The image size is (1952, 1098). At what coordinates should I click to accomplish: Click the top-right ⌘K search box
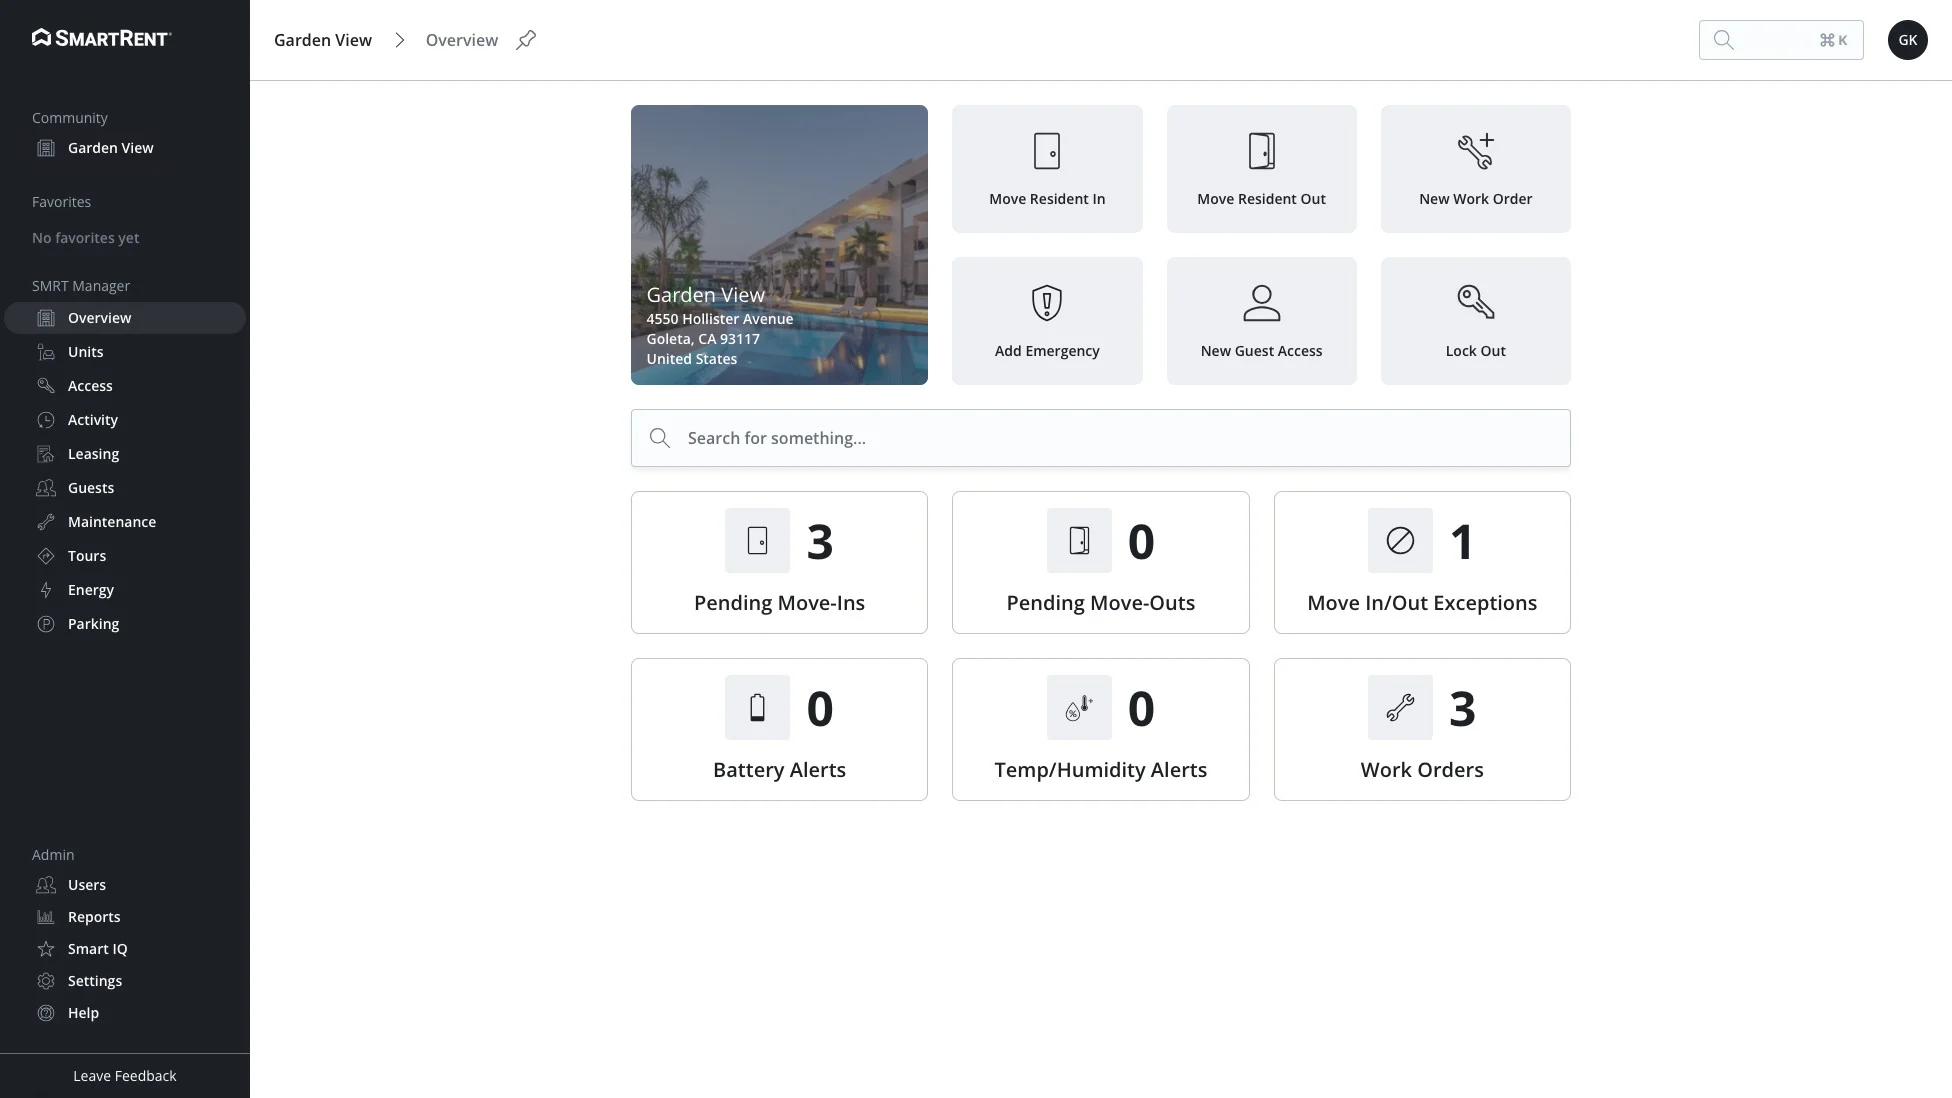click(x=1781, y=40)
